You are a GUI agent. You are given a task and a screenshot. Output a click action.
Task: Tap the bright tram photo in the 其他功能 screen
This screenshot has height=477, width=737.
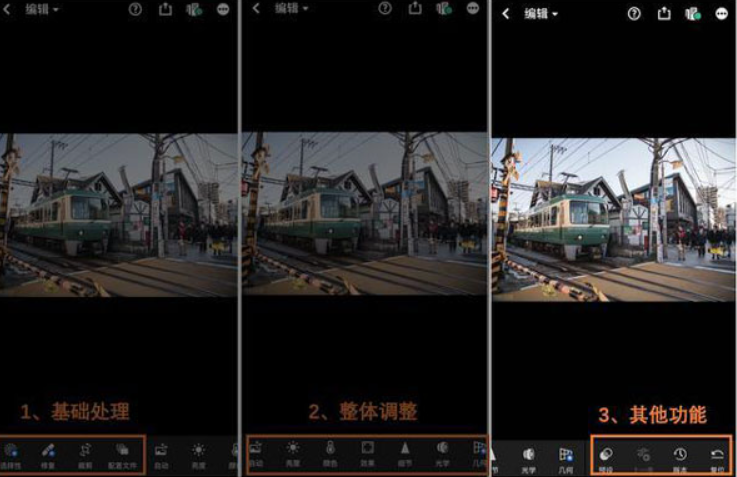coord(613,220)
